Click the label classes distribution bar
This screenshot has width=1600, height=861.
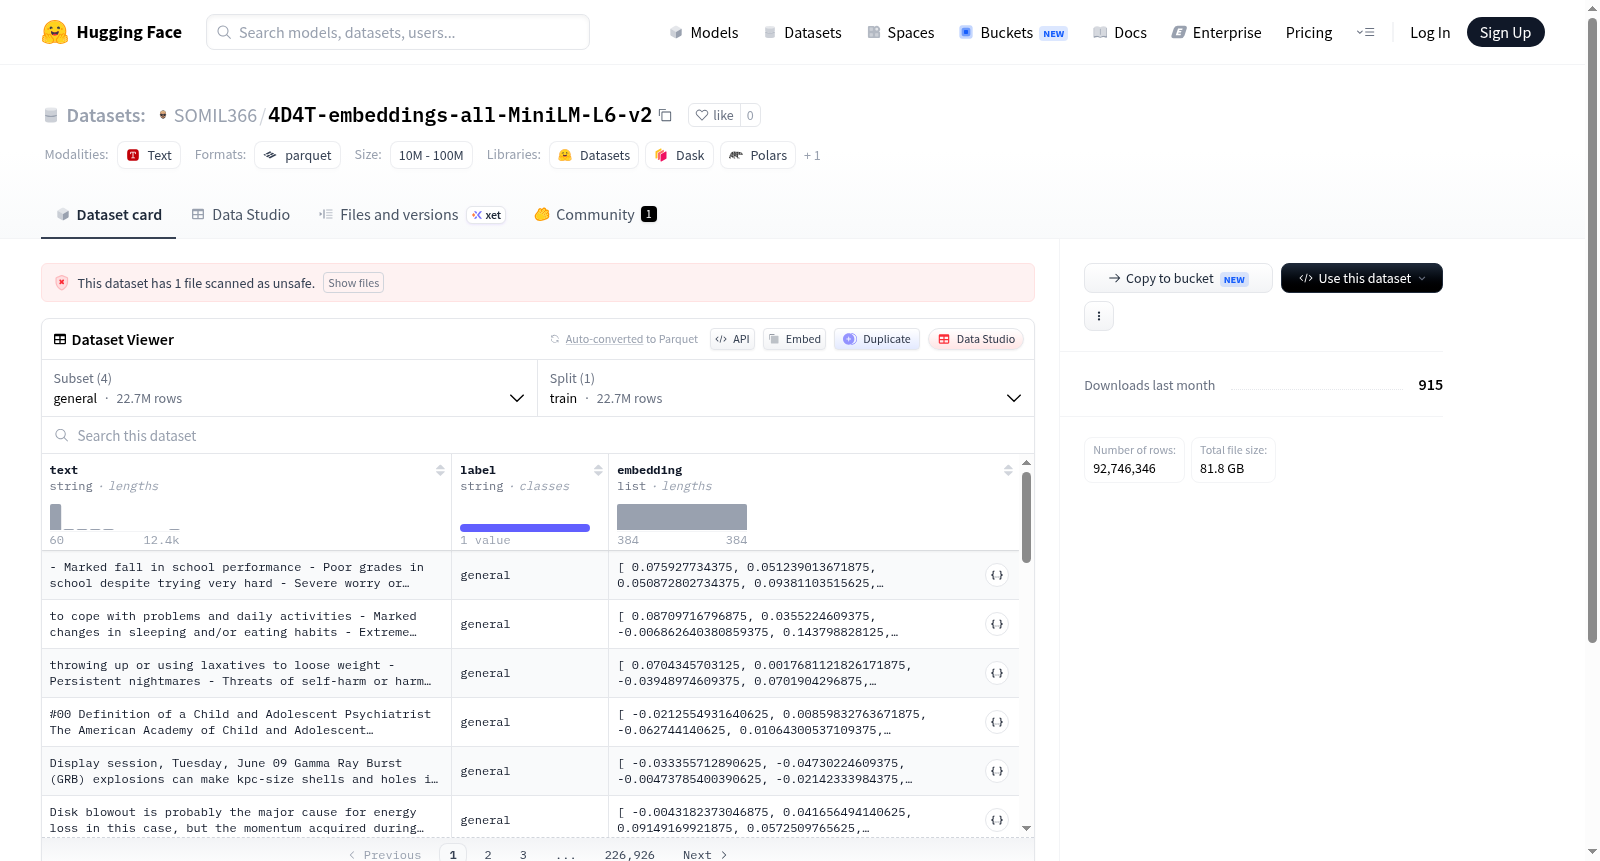point(525,527)
